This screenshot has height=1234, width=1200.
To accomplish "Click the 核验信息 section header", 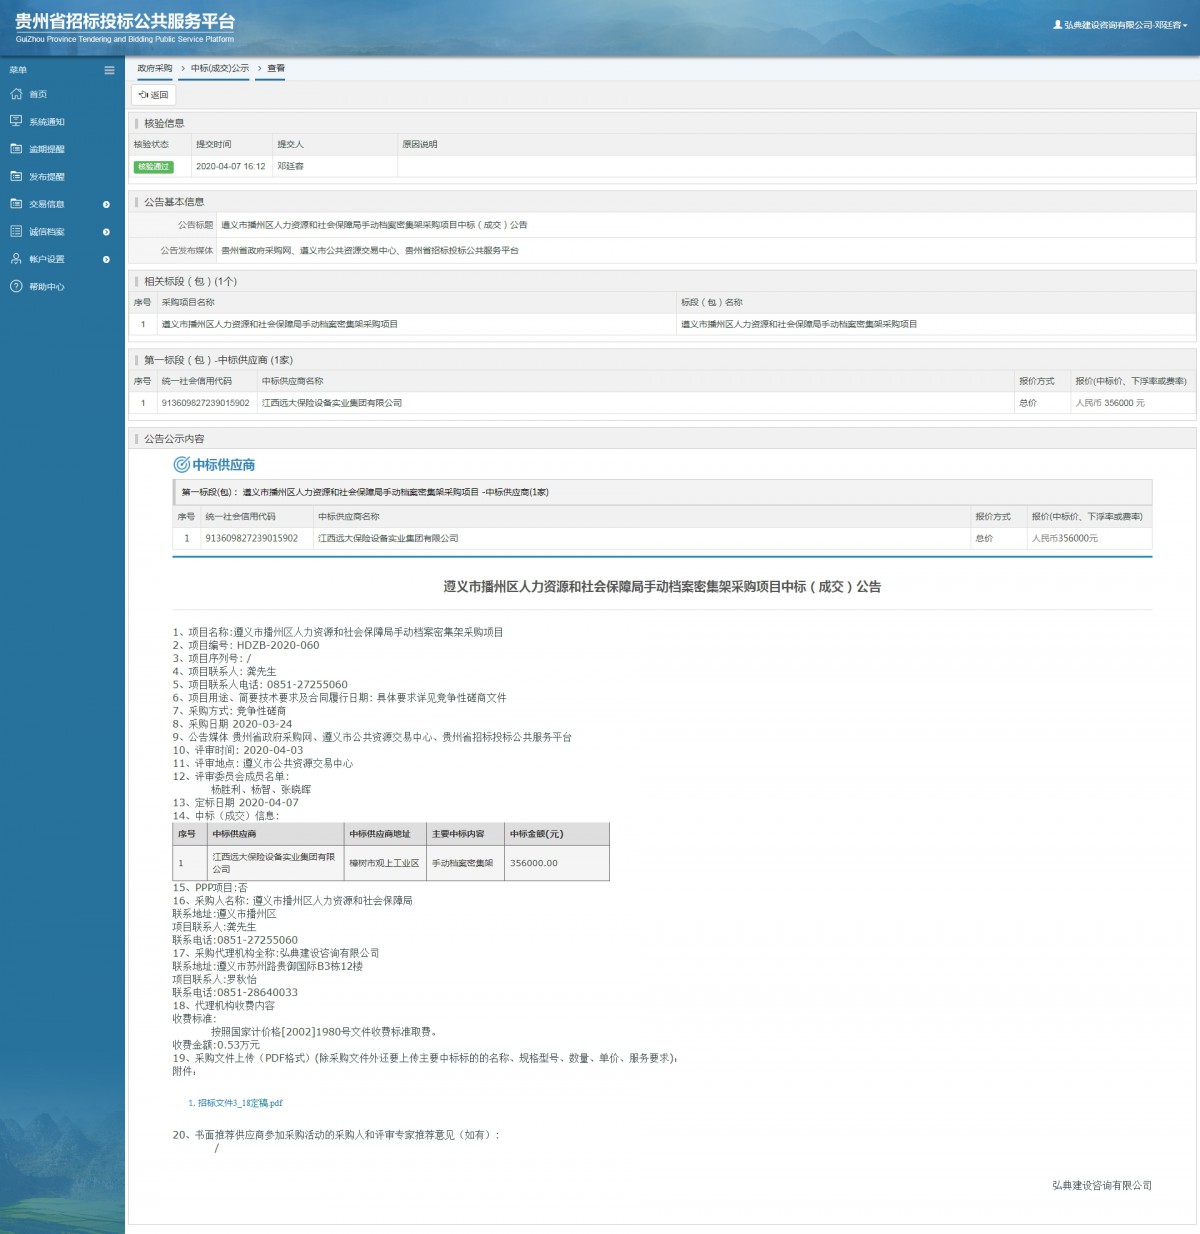I will [164, 123].
